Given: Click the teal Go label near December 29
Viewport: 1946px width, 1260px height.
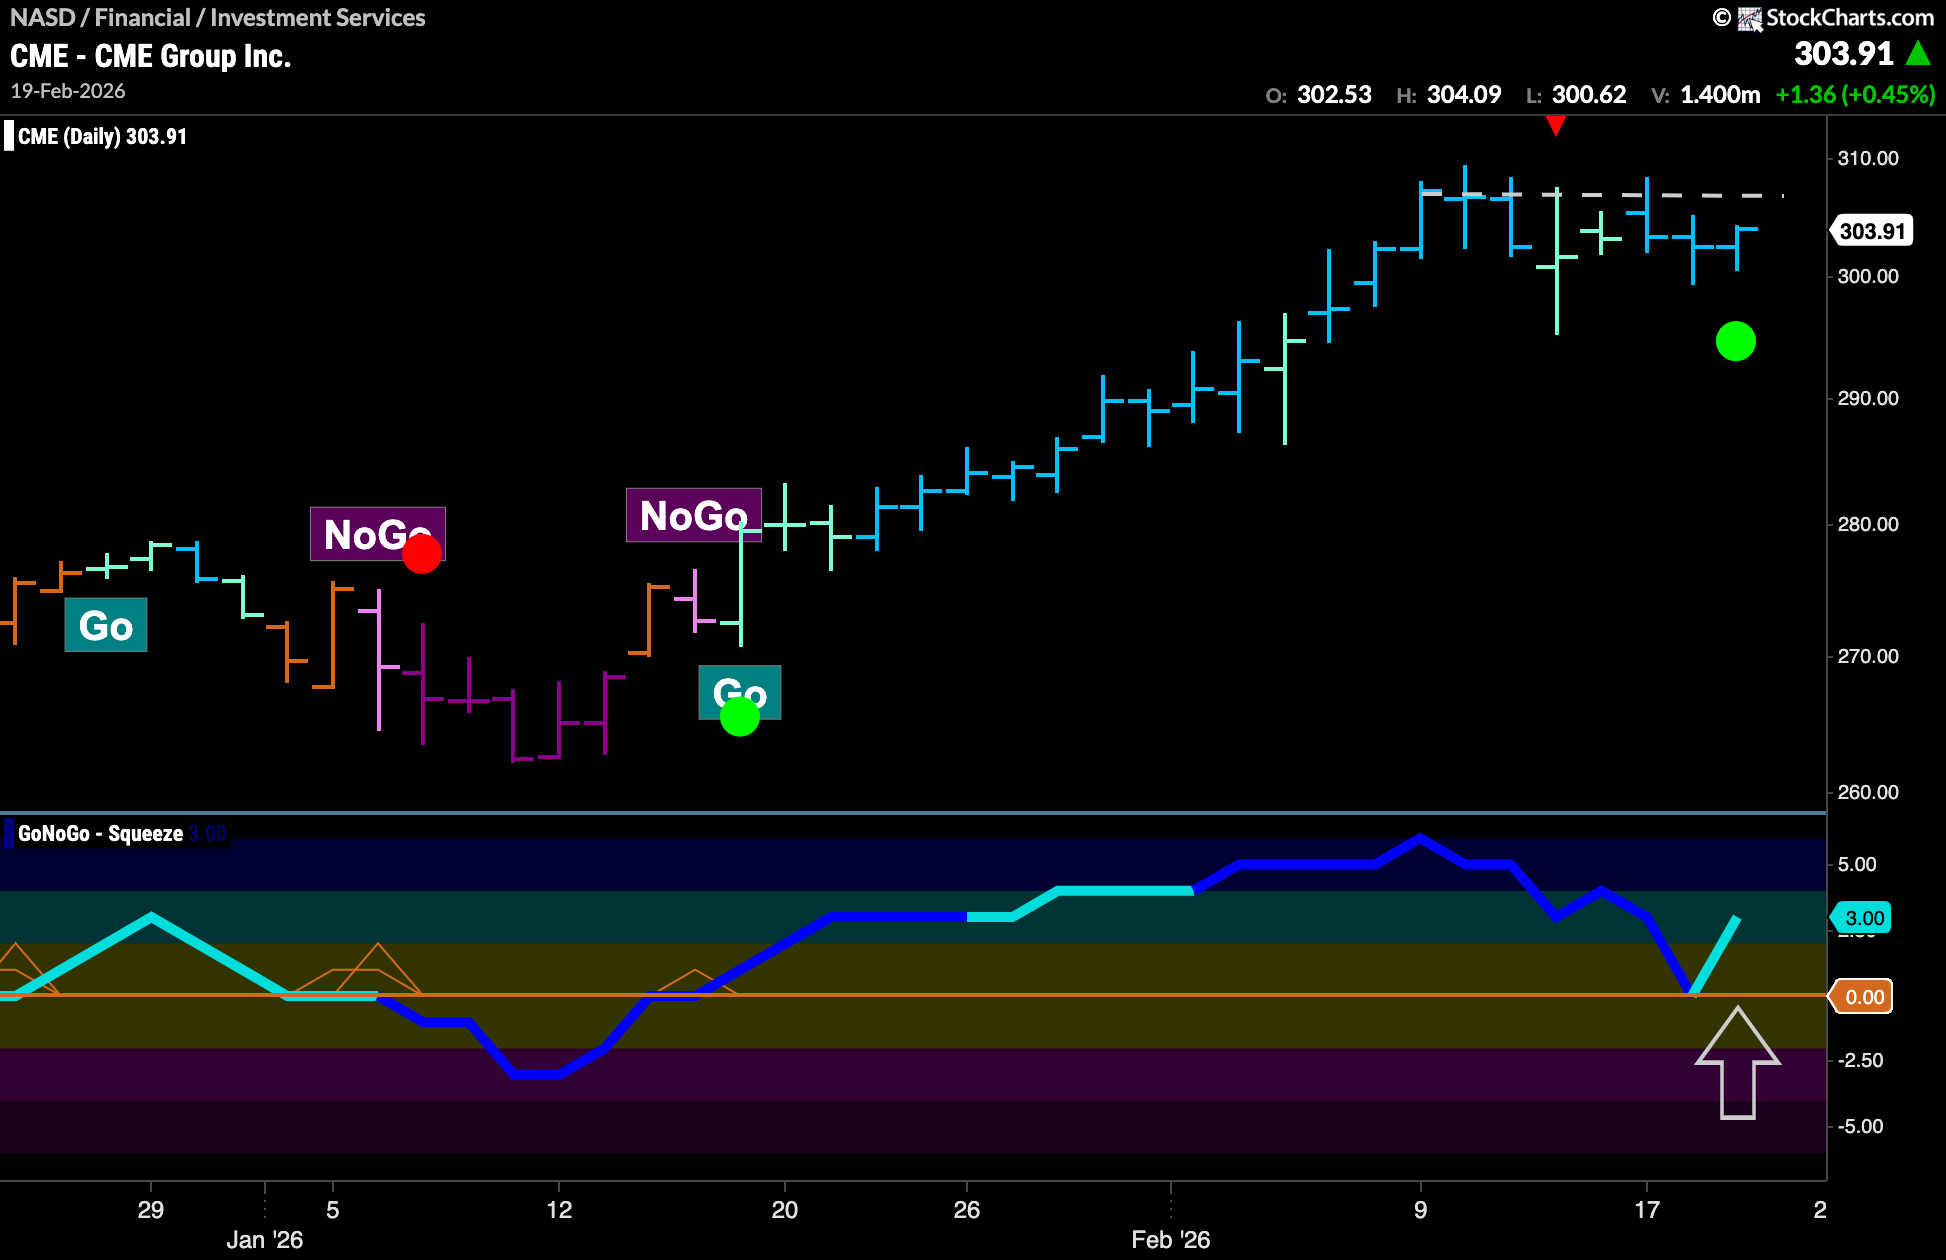Looking at the screenshot, I should tap(106, 625).
